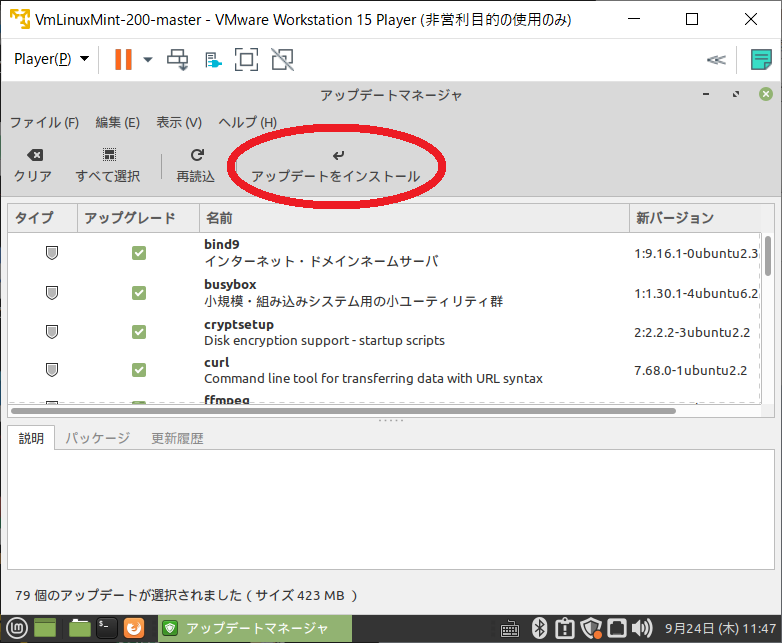Open the 表示 (V) menu
Image resolution: width=782 pixels, height=643 pixels.
pyautogui.click(x=179, y=122)
